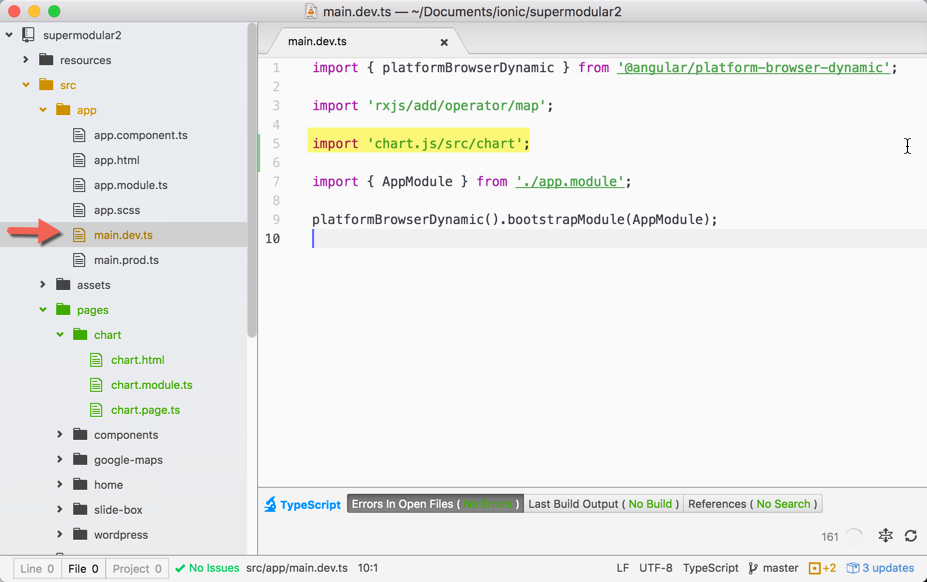927x582 pixels.
Task: Click the Project 0 linter scope button
Action: click(137, 568)
